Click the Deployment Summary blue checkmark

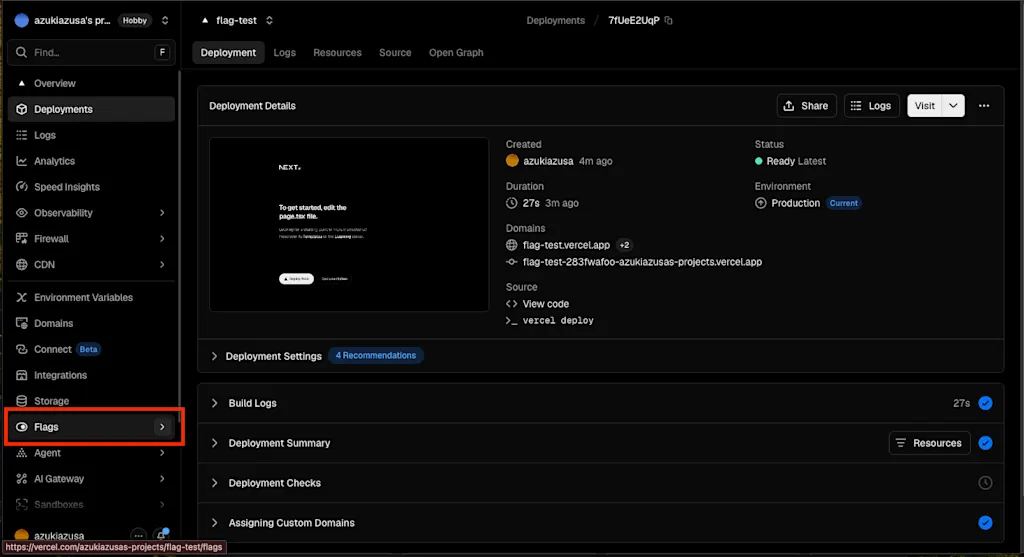pos(985,443)
